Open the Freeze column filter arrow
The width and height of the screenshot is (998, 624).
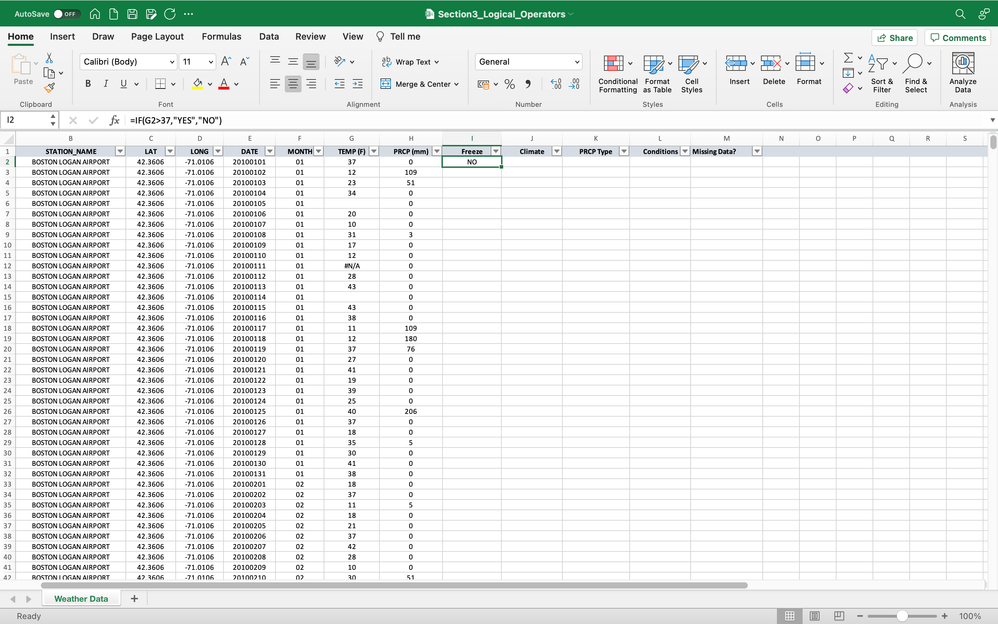point(497,151)
